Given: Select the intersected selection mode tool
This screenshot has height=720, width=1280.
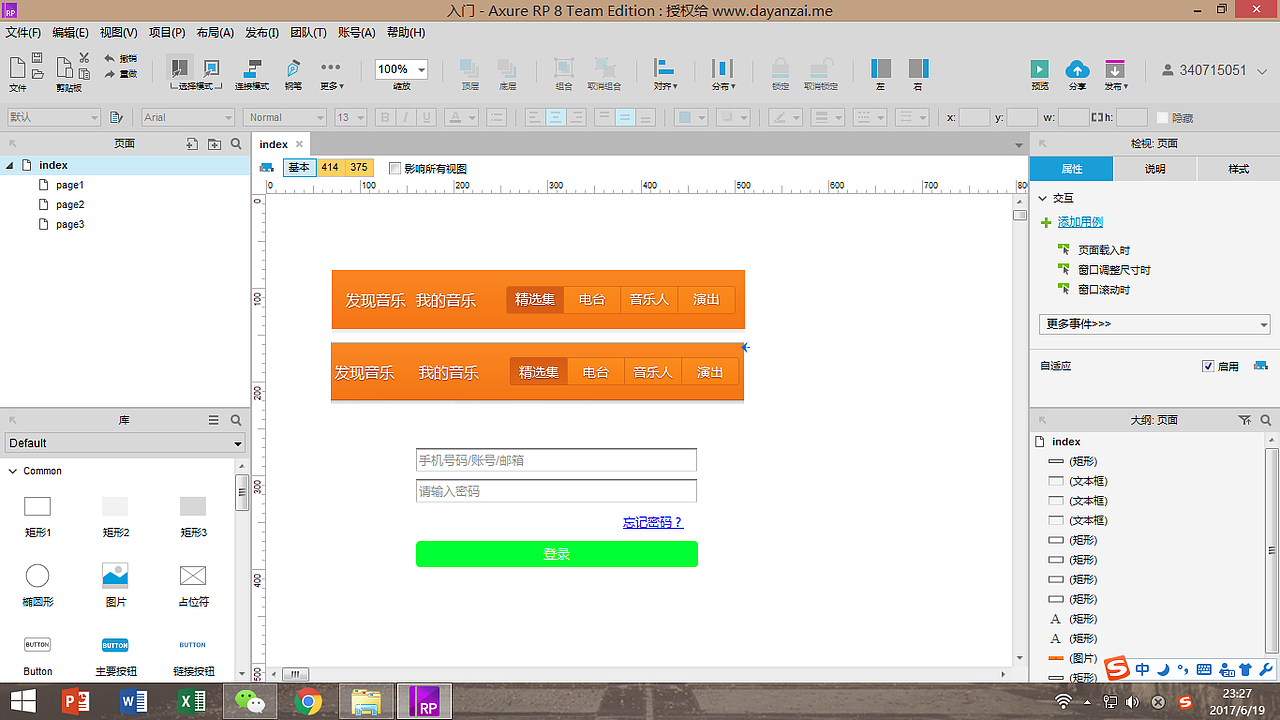Looking at the screenshot, I should click(x=180, y=68).
